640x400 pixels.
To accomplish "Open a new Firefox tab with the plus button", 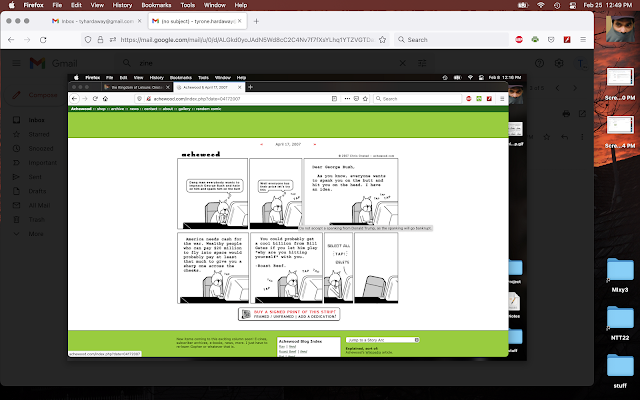I will (256, 21).
